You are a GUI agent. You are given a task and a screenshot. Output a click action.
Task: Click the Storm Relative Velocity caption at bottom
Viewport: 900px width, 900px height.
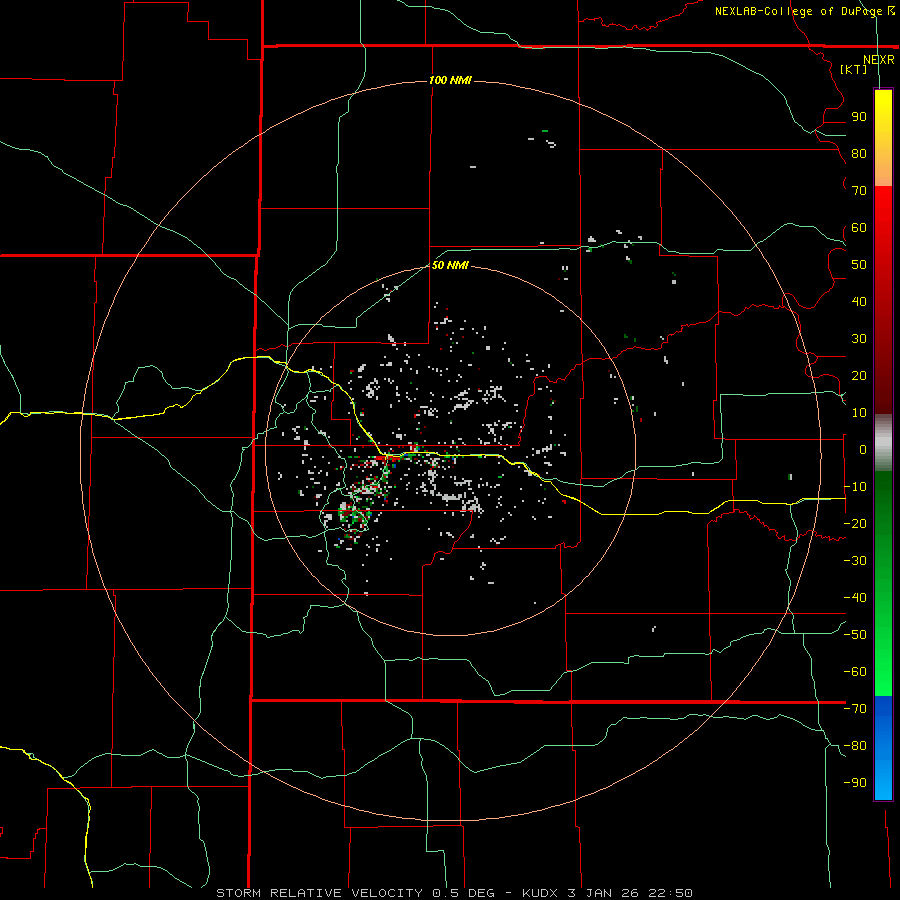454,893
